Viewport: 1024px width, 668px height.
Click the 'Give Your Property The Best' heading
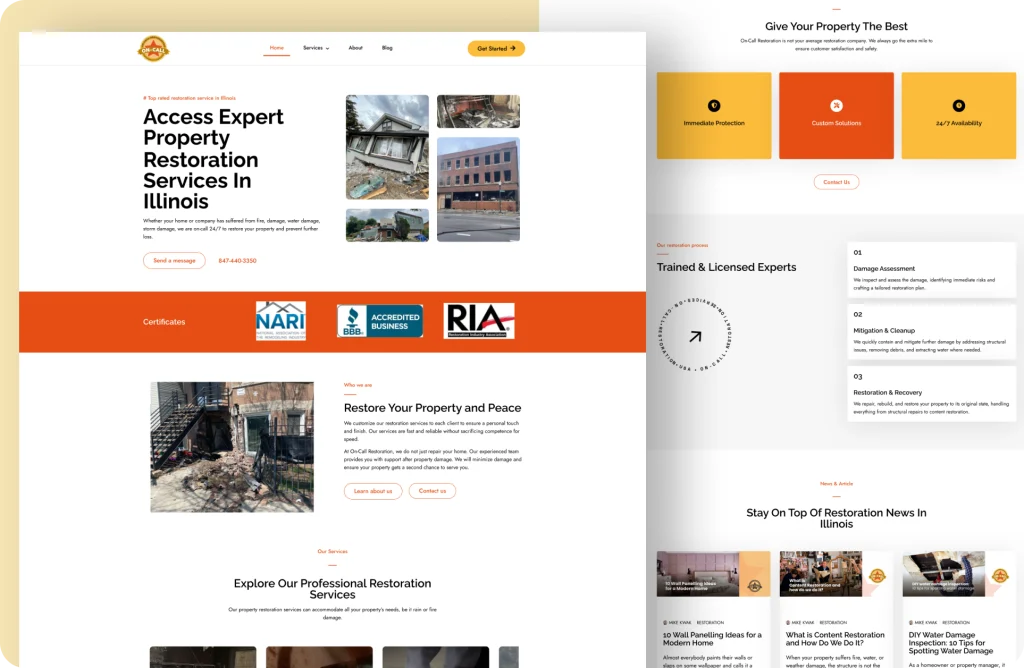[837, 26]
